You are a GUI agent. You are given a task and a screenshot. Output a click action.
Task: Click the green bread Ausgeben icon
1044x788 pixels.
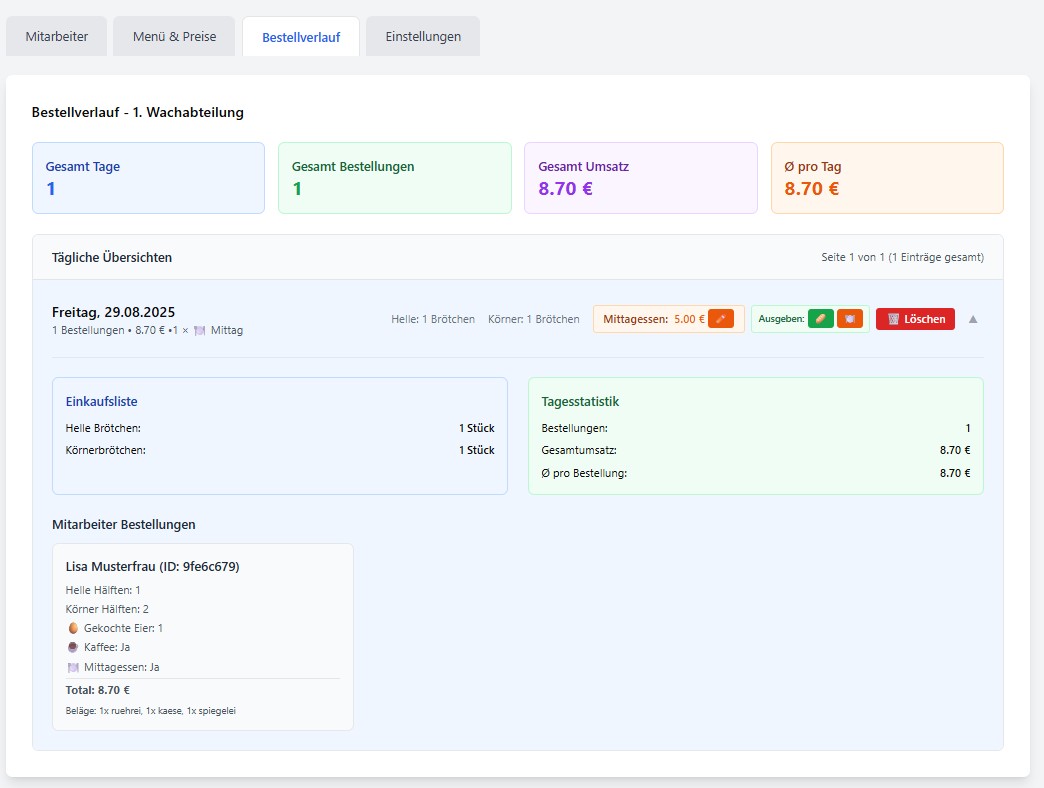point(820,319)
